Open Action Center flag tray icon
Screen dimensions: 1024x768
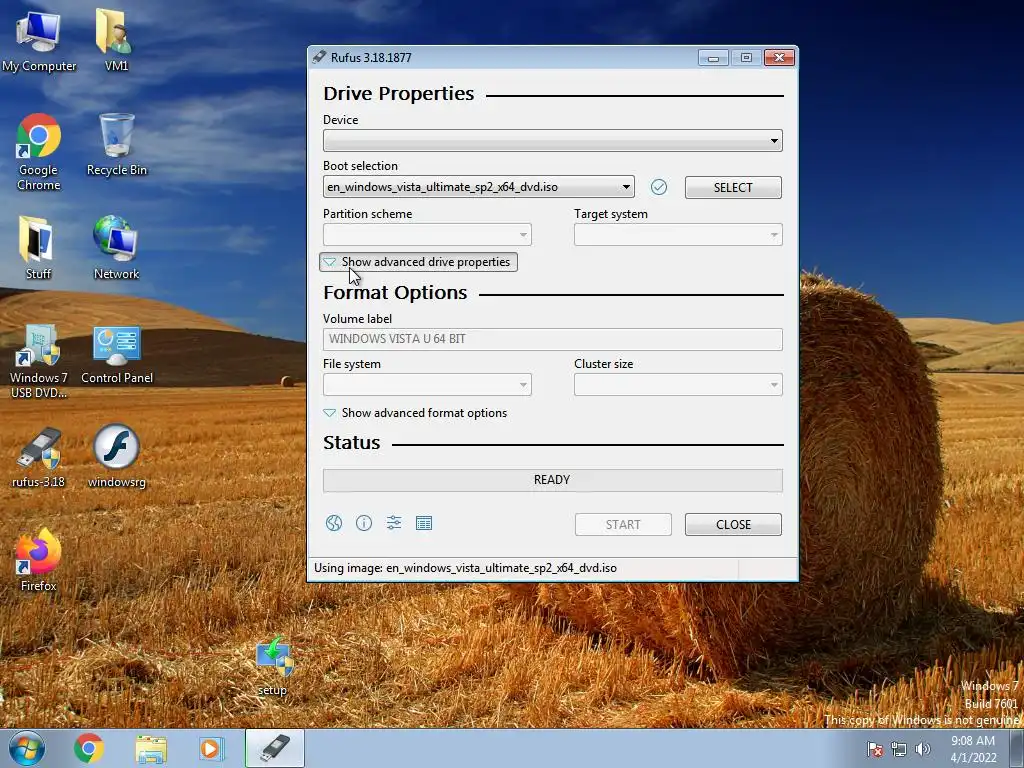[x=874, y=749]
